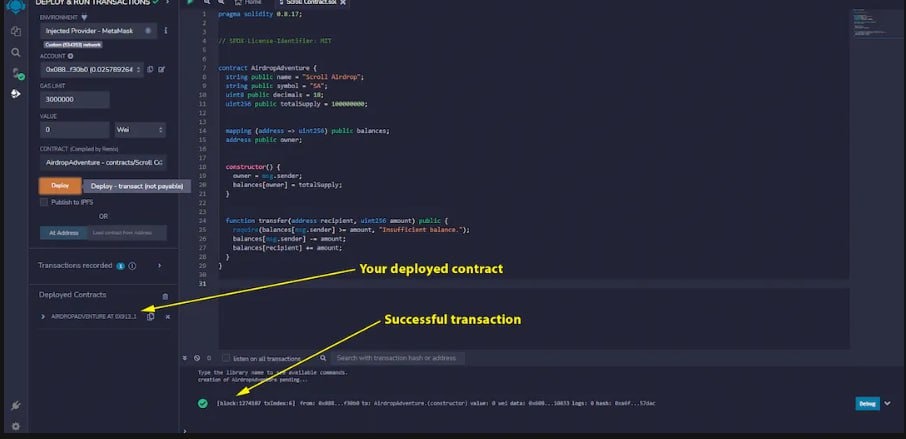Expand the AIRDROPADVENTURE deployed contract
Screen dimensions: 906x439
43,317
